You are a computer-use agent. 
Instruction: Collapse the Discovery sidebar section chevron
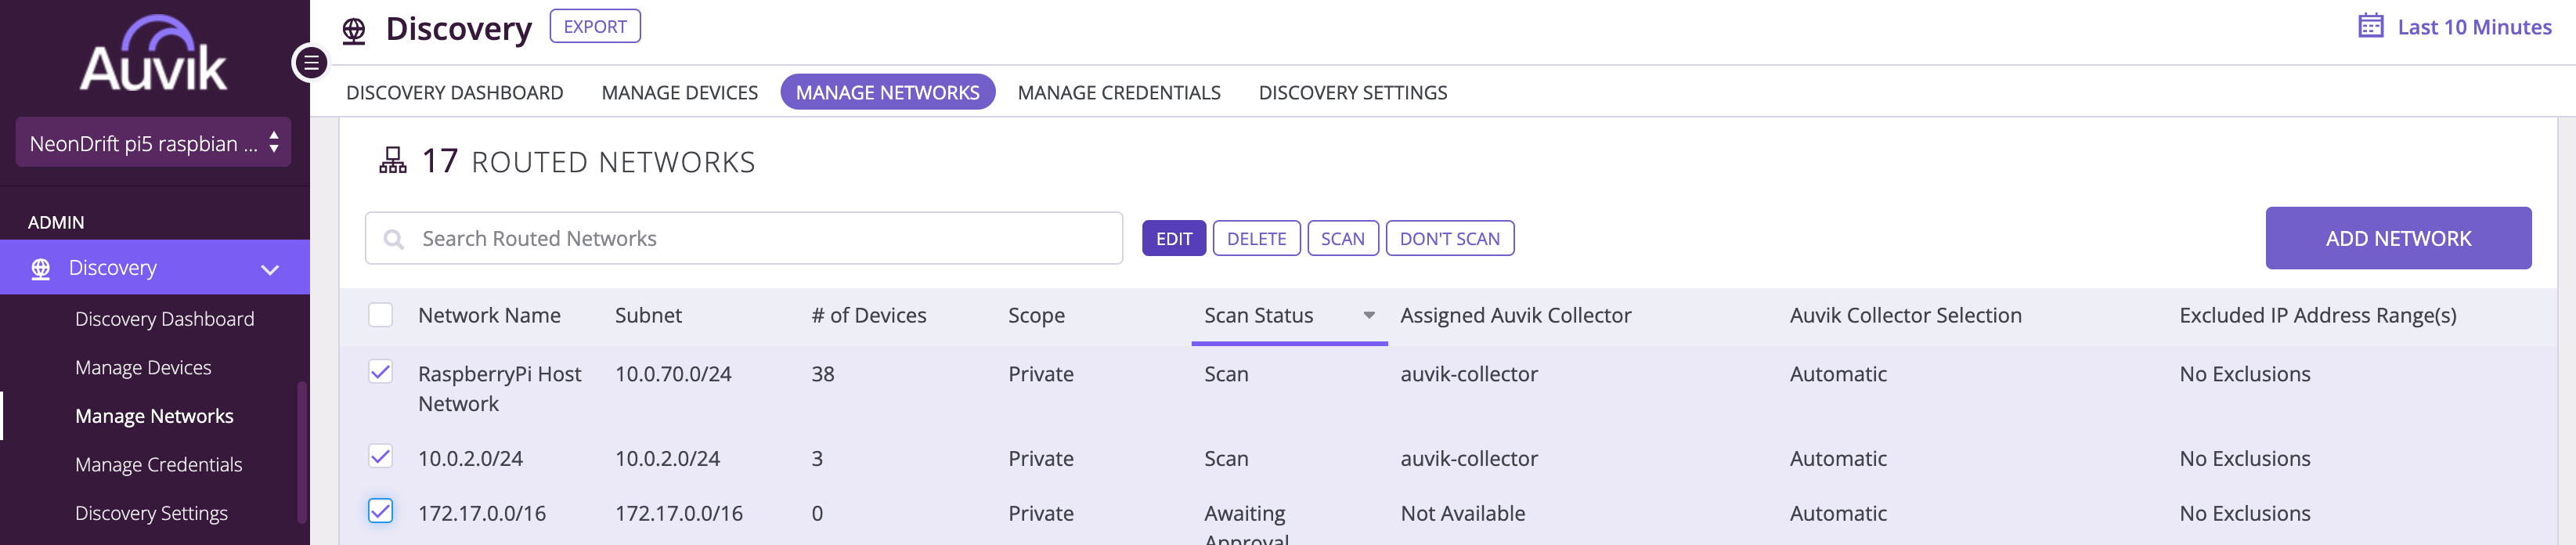270,269
